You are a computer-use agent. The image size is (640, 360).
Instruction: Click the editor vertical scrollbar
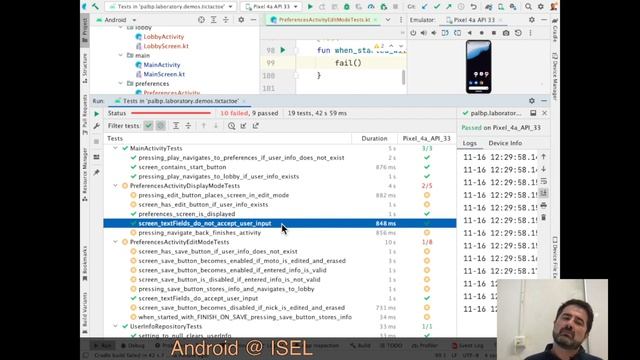point(403,77)
